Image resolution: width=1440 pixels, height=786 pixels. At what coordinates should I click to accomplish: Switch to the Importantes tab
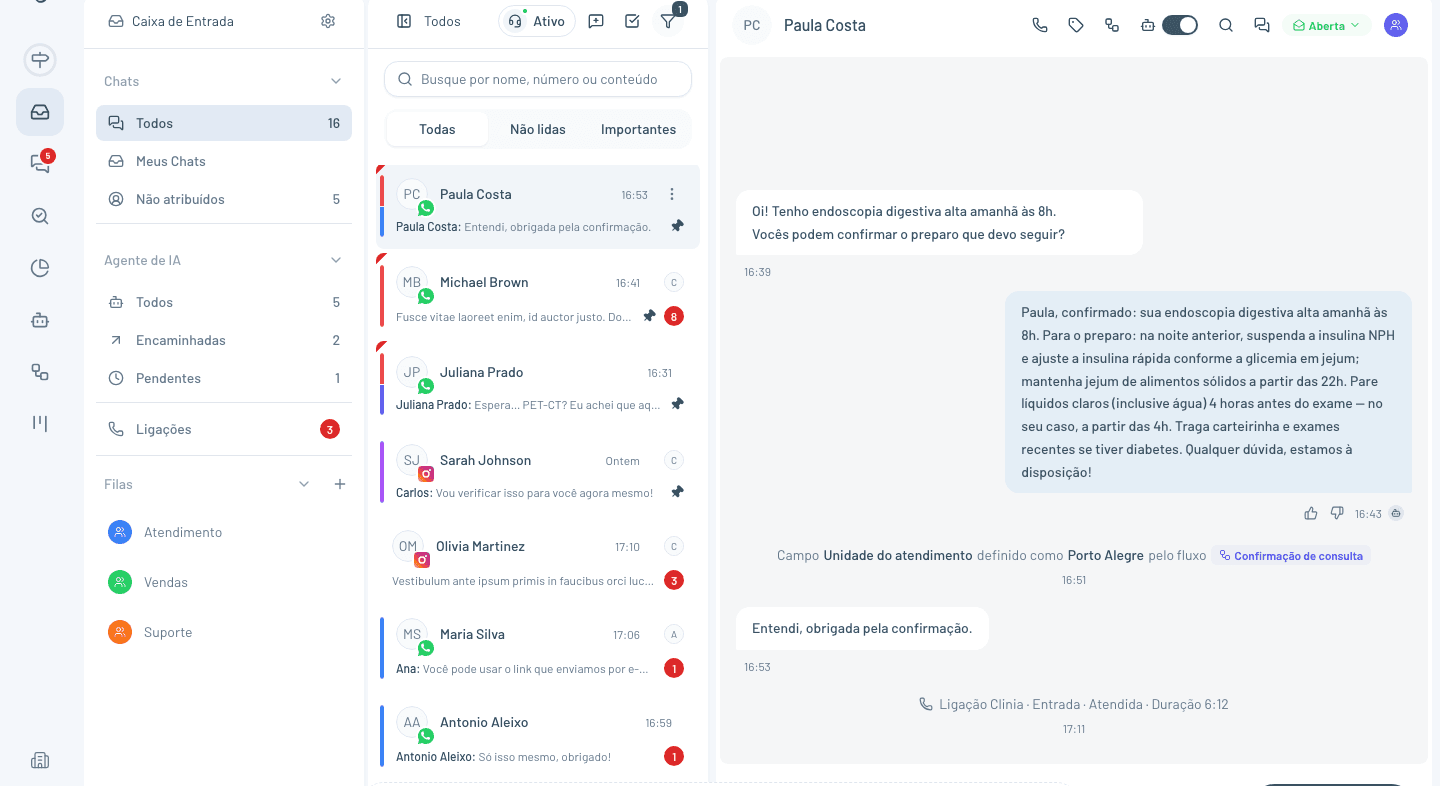pyautogui.click(x=638, y=129)
